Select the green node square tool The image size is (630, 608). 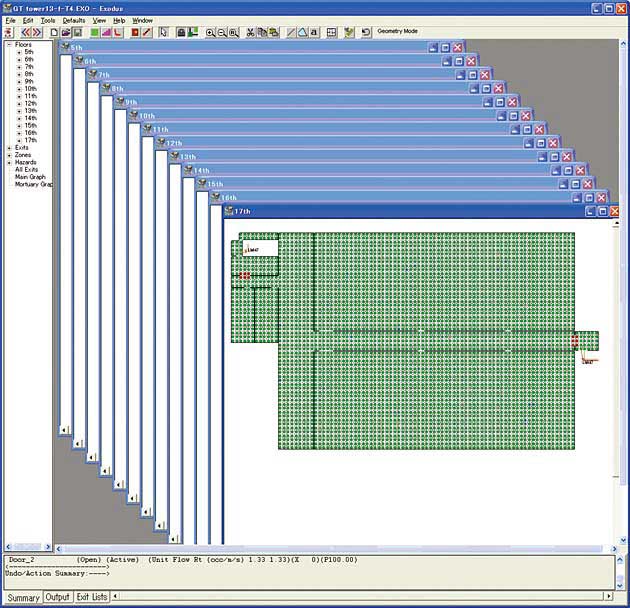click(95, 33)
